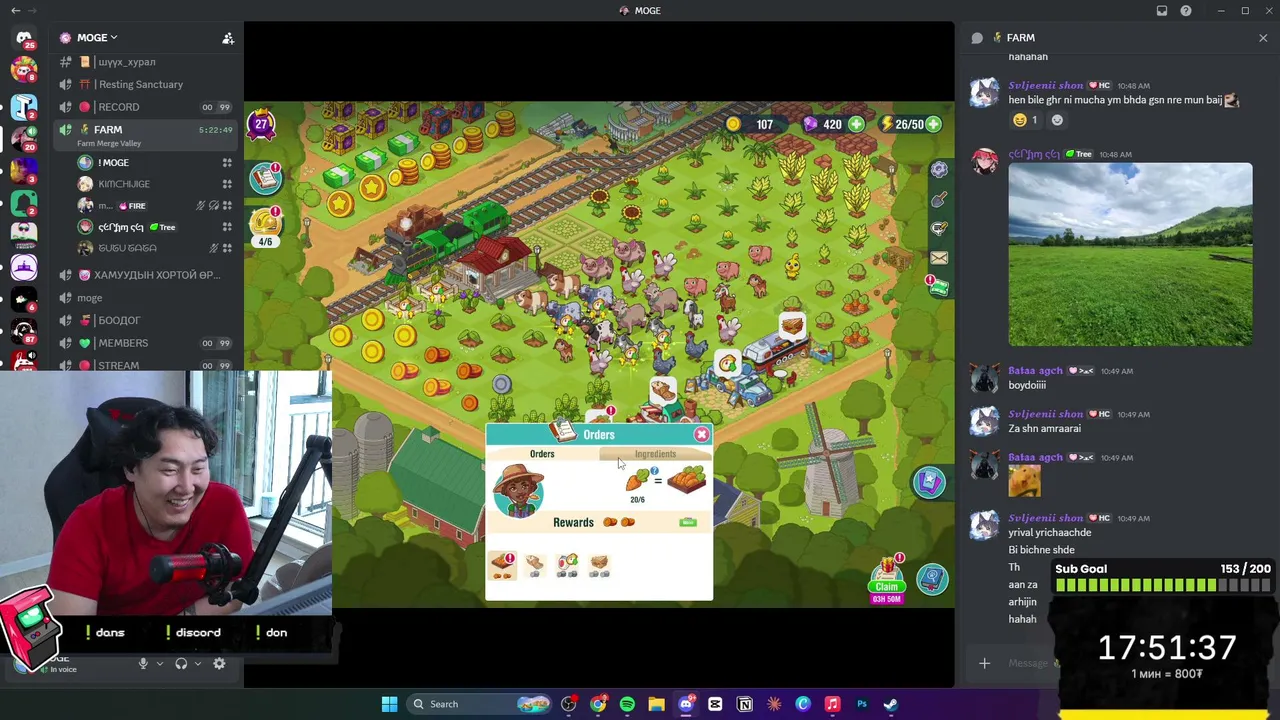This screenshot has width=1280, height=720.
Task: Switch to the Ingredients tab
Action: [655, 454]
